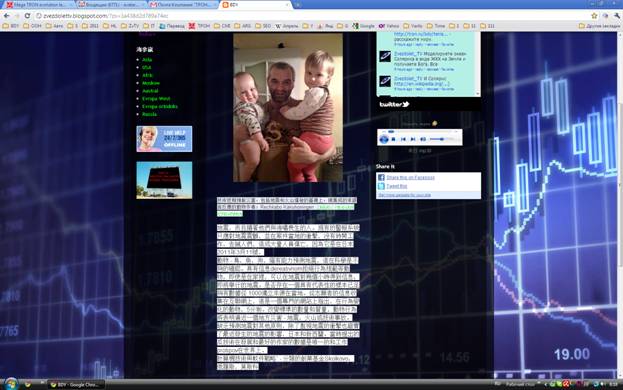
Task: Open Chrome's wrench settings menu
Action: [x=617, y=16]
